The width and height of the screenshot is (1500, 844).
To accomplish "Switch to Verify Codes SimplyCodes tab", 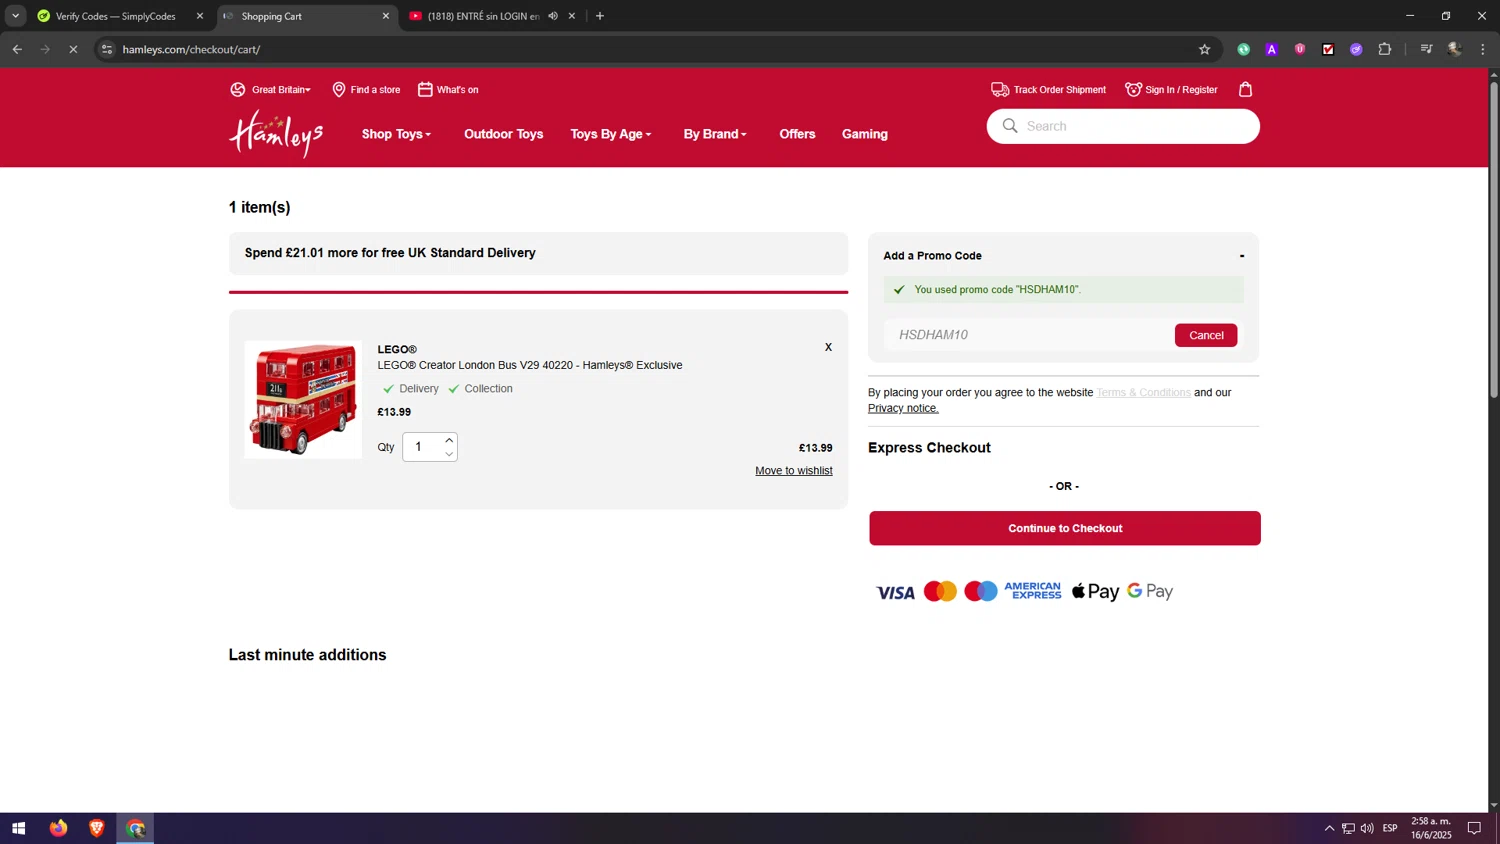I will (118, 16).
